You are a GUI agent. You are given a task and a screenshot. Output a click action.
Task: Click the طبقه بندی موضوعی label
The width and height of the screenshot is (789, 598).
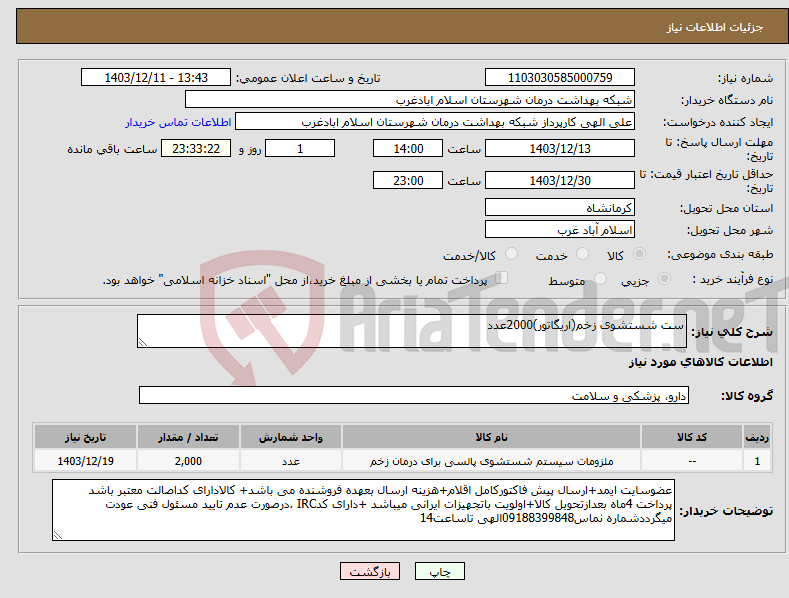coord(720,255)
